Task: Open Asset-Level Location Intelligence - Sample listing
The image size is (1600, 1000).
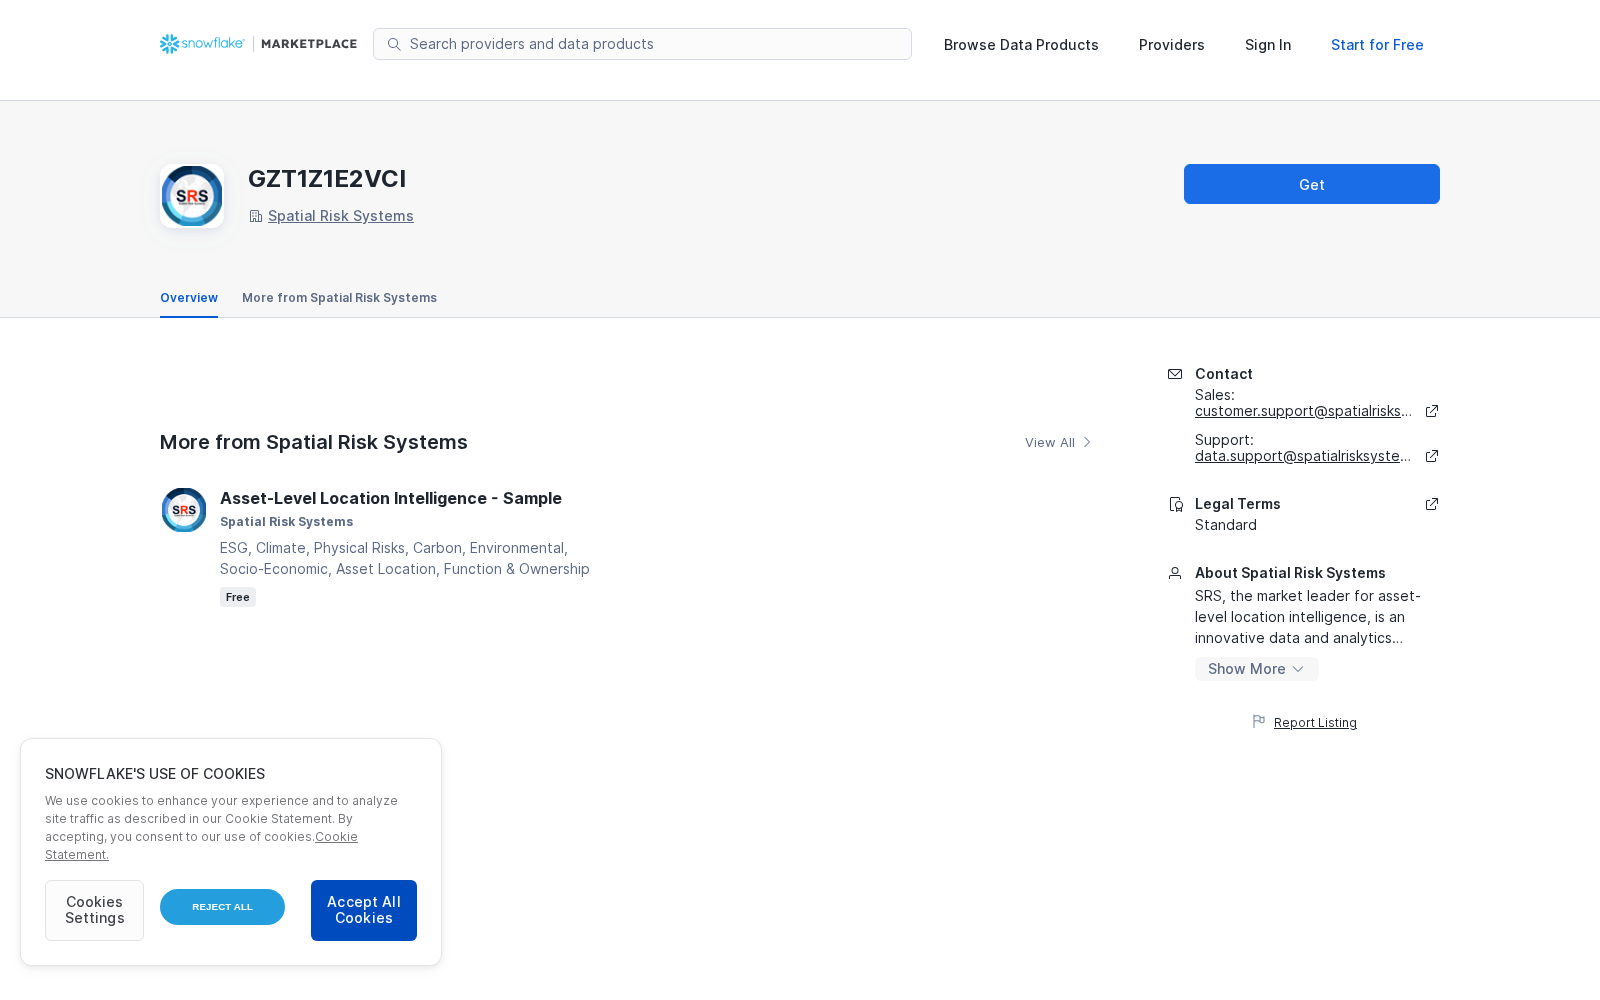Action: [391, 498]
